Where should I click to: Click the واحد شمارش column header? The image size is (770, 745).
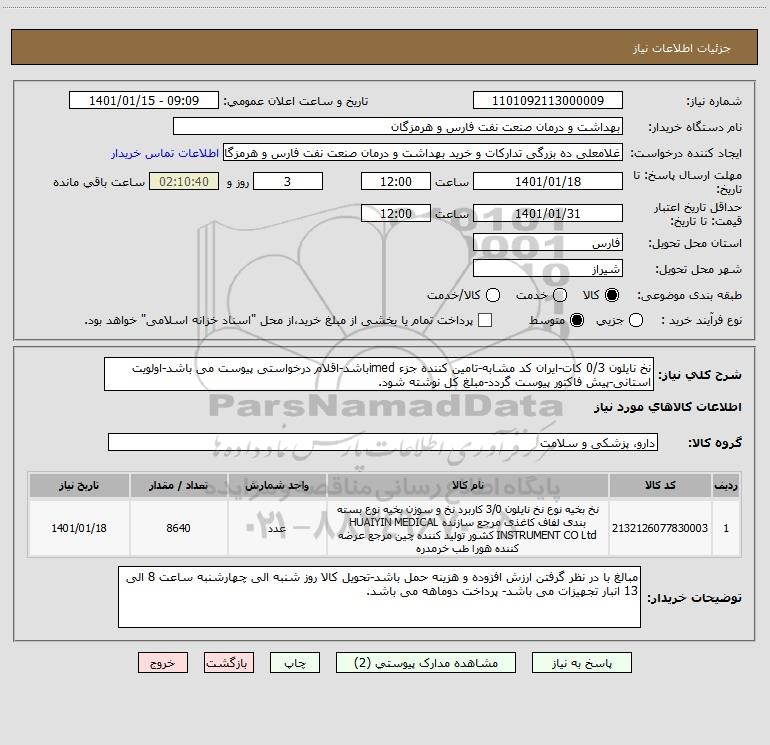coord(277,486)
